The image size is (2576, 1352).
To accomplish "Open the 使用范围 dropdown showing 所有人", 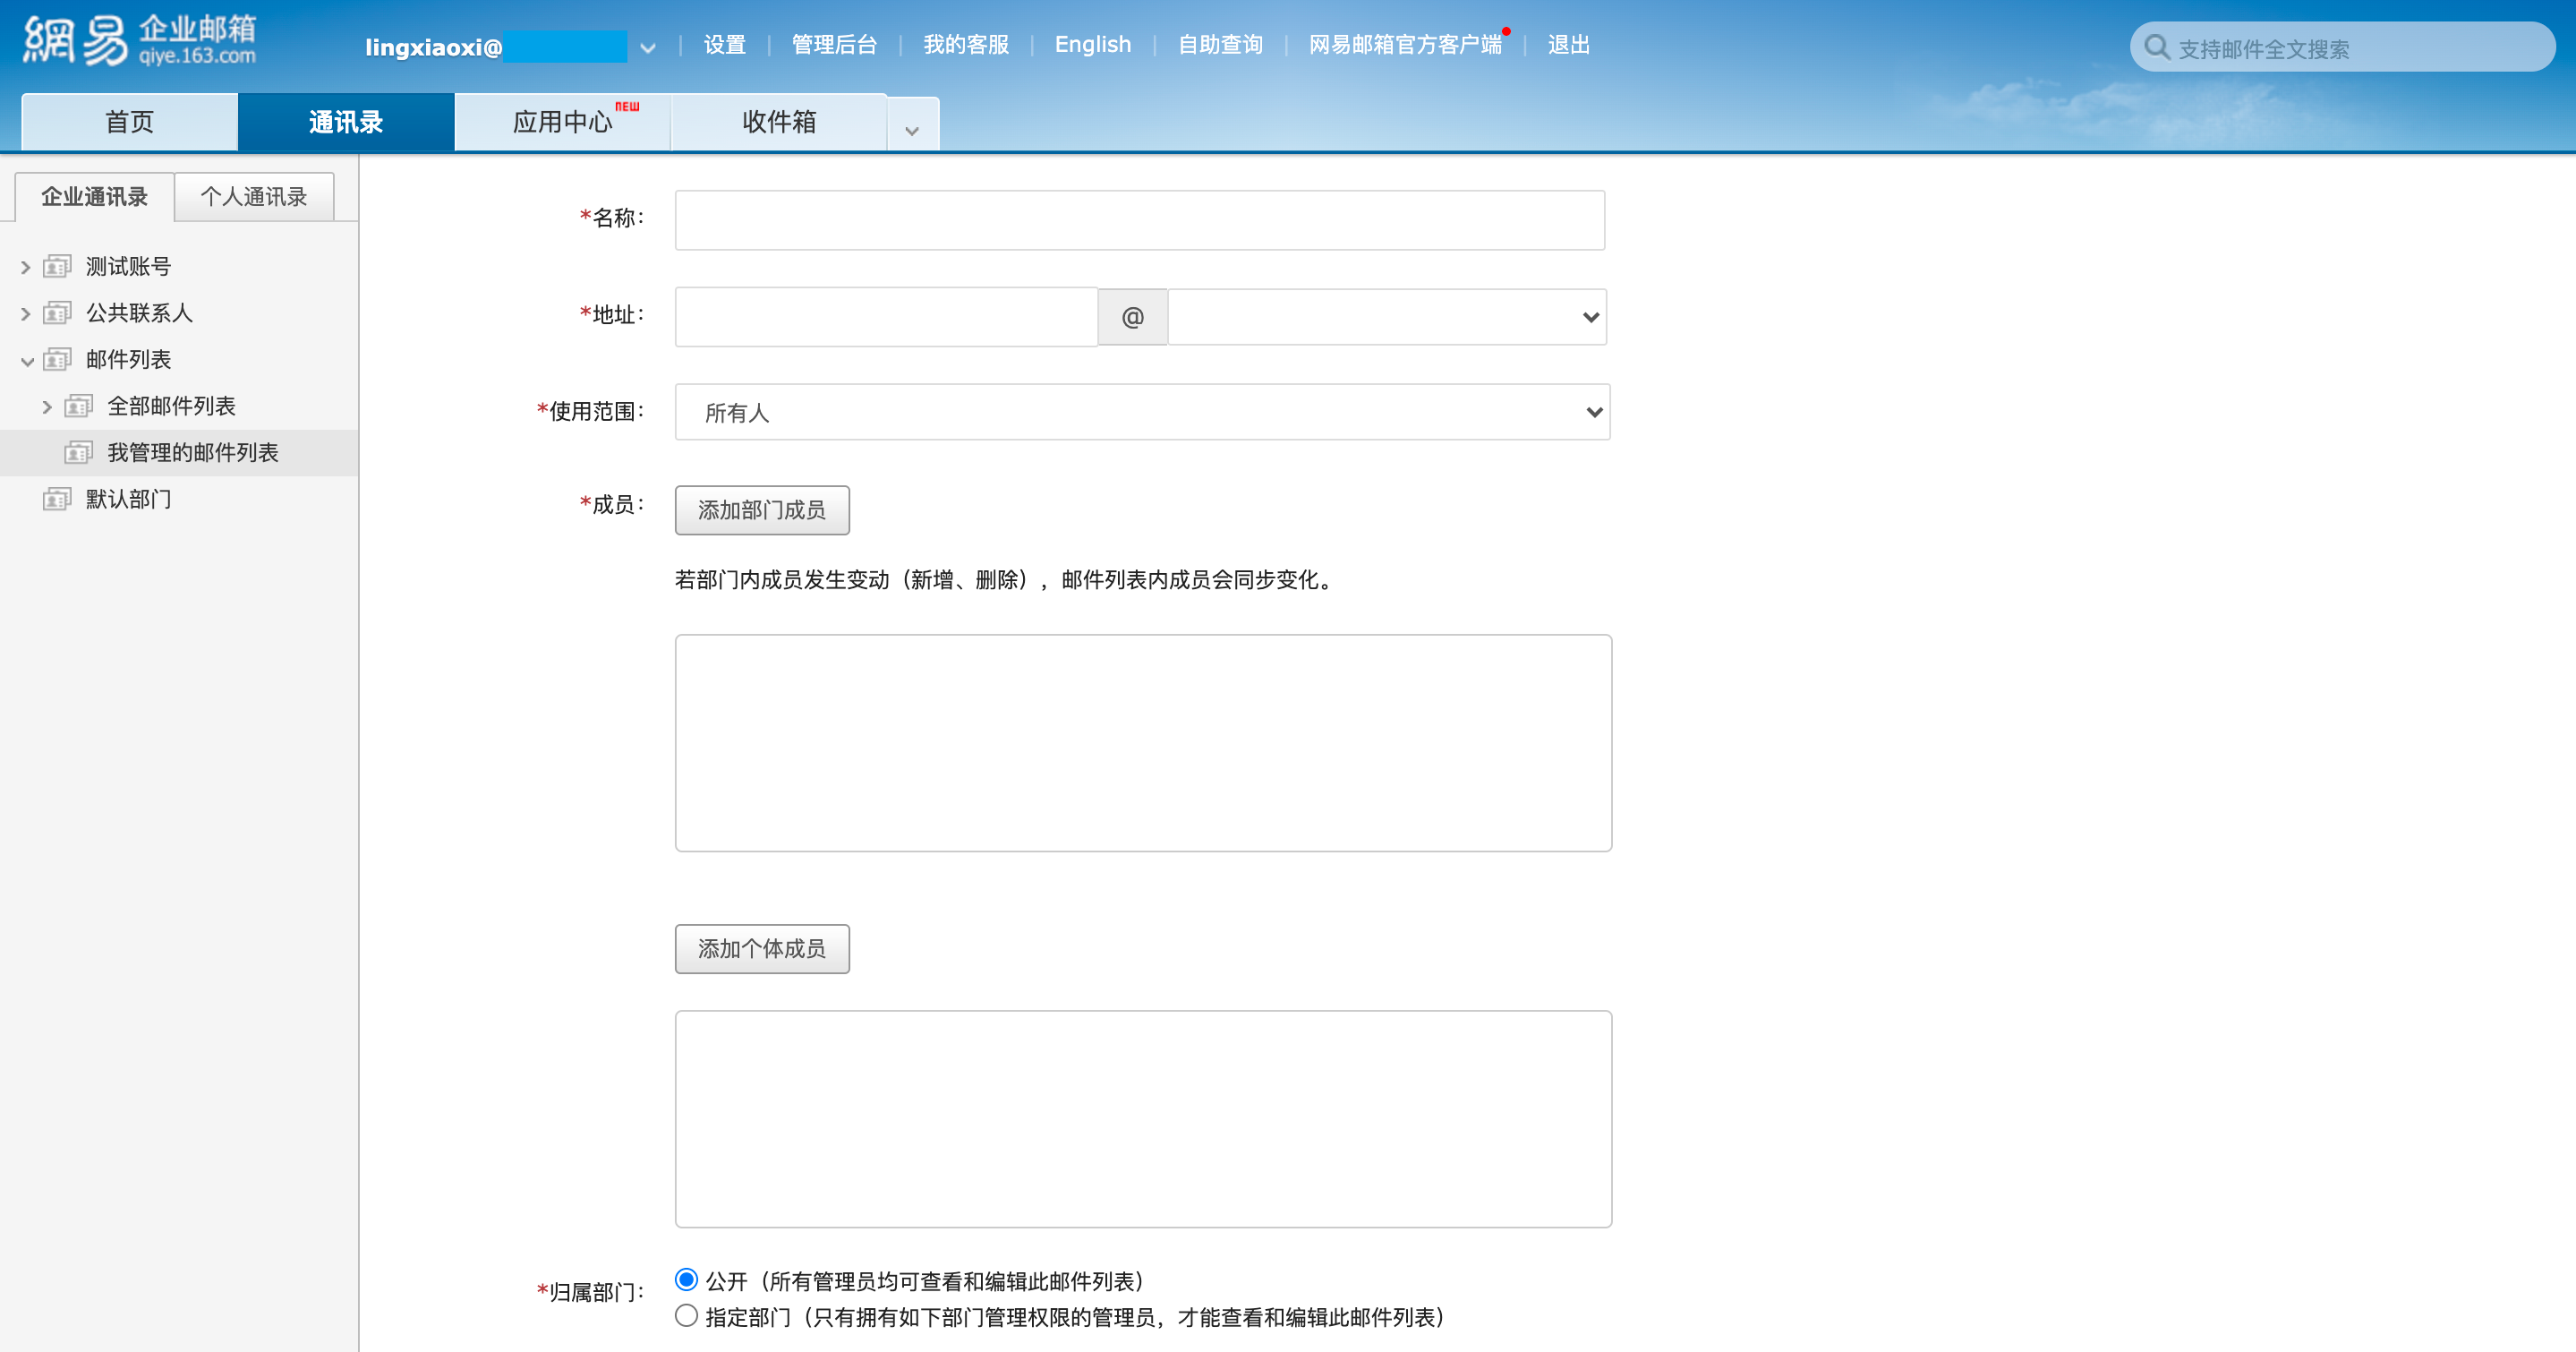I will [x=1141, y=412].
